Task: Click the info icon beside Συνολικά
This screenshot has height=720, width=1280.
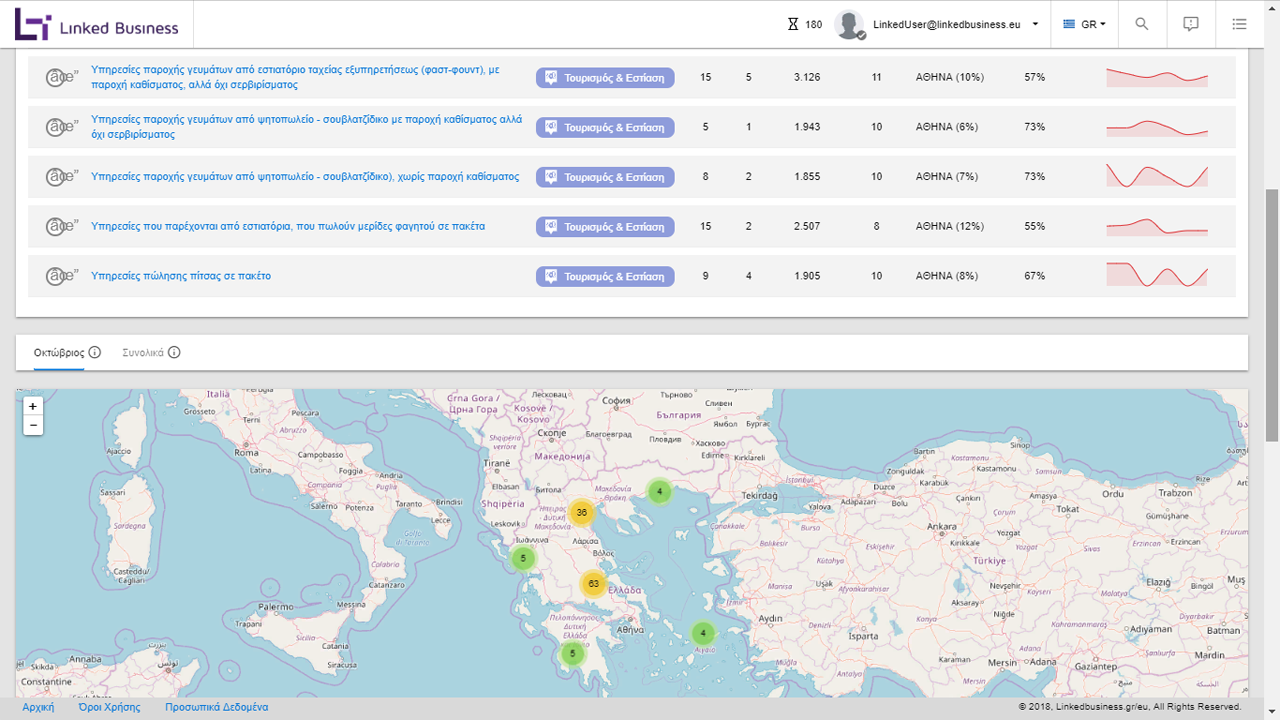Action: (x=174, y=353)
